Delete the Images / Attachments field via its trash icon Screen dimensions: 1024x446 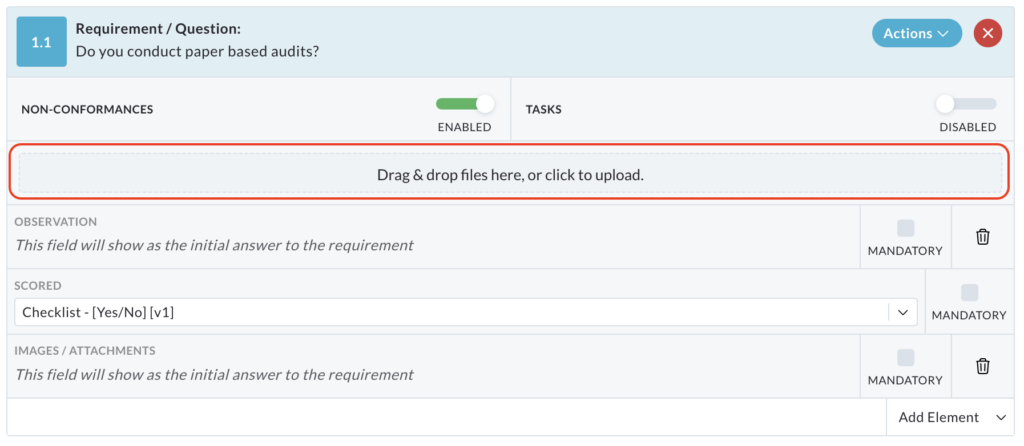[x=982, y=366]
